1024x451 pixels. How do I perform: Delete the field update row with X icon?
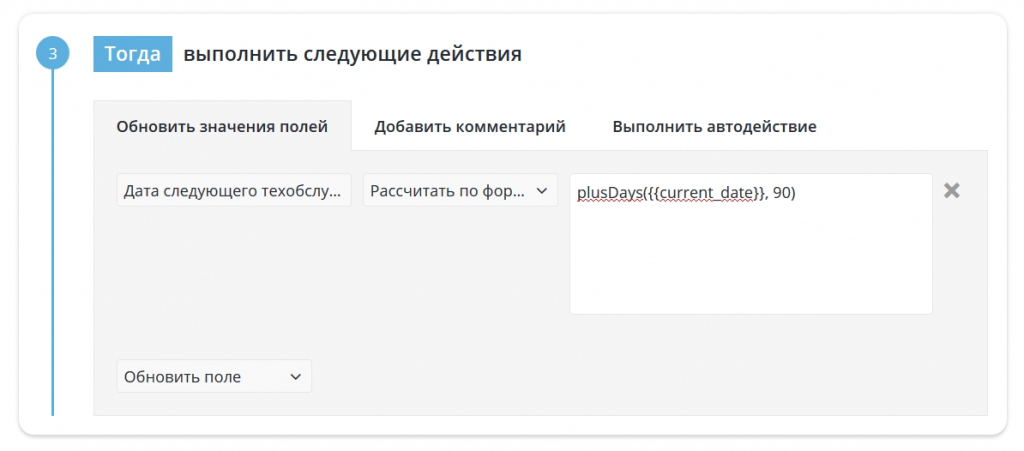pyautogui.click(x=951, y=191)
